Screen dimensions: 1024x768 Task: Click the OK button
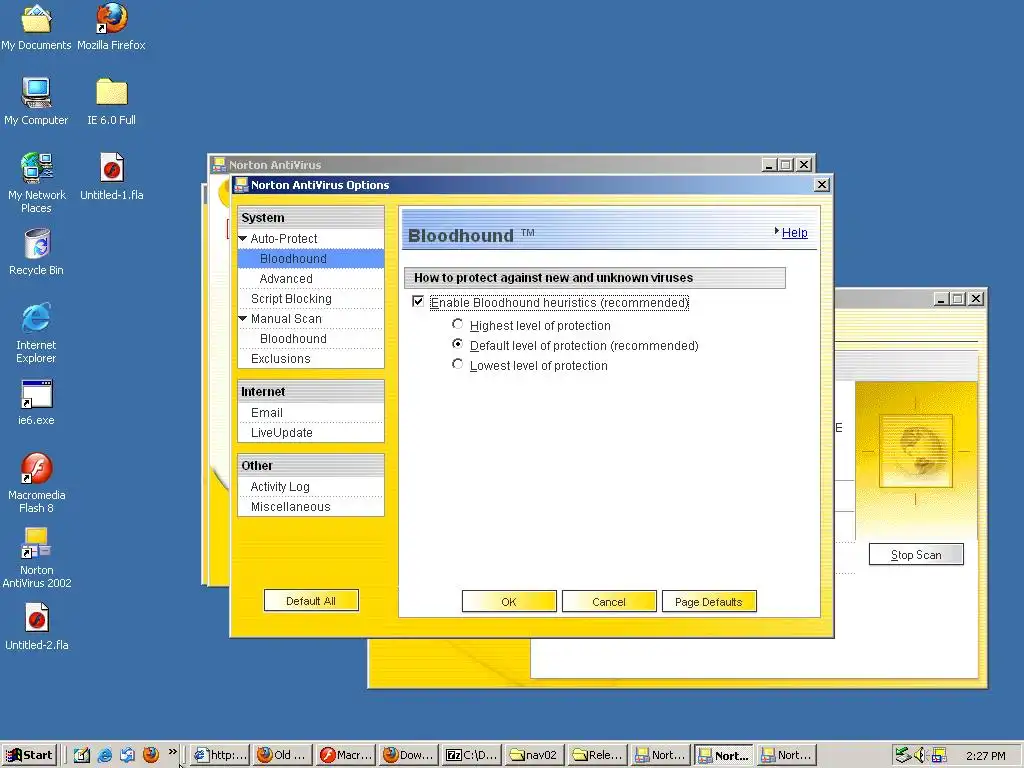pyautogui.click(x=509, y=601)
